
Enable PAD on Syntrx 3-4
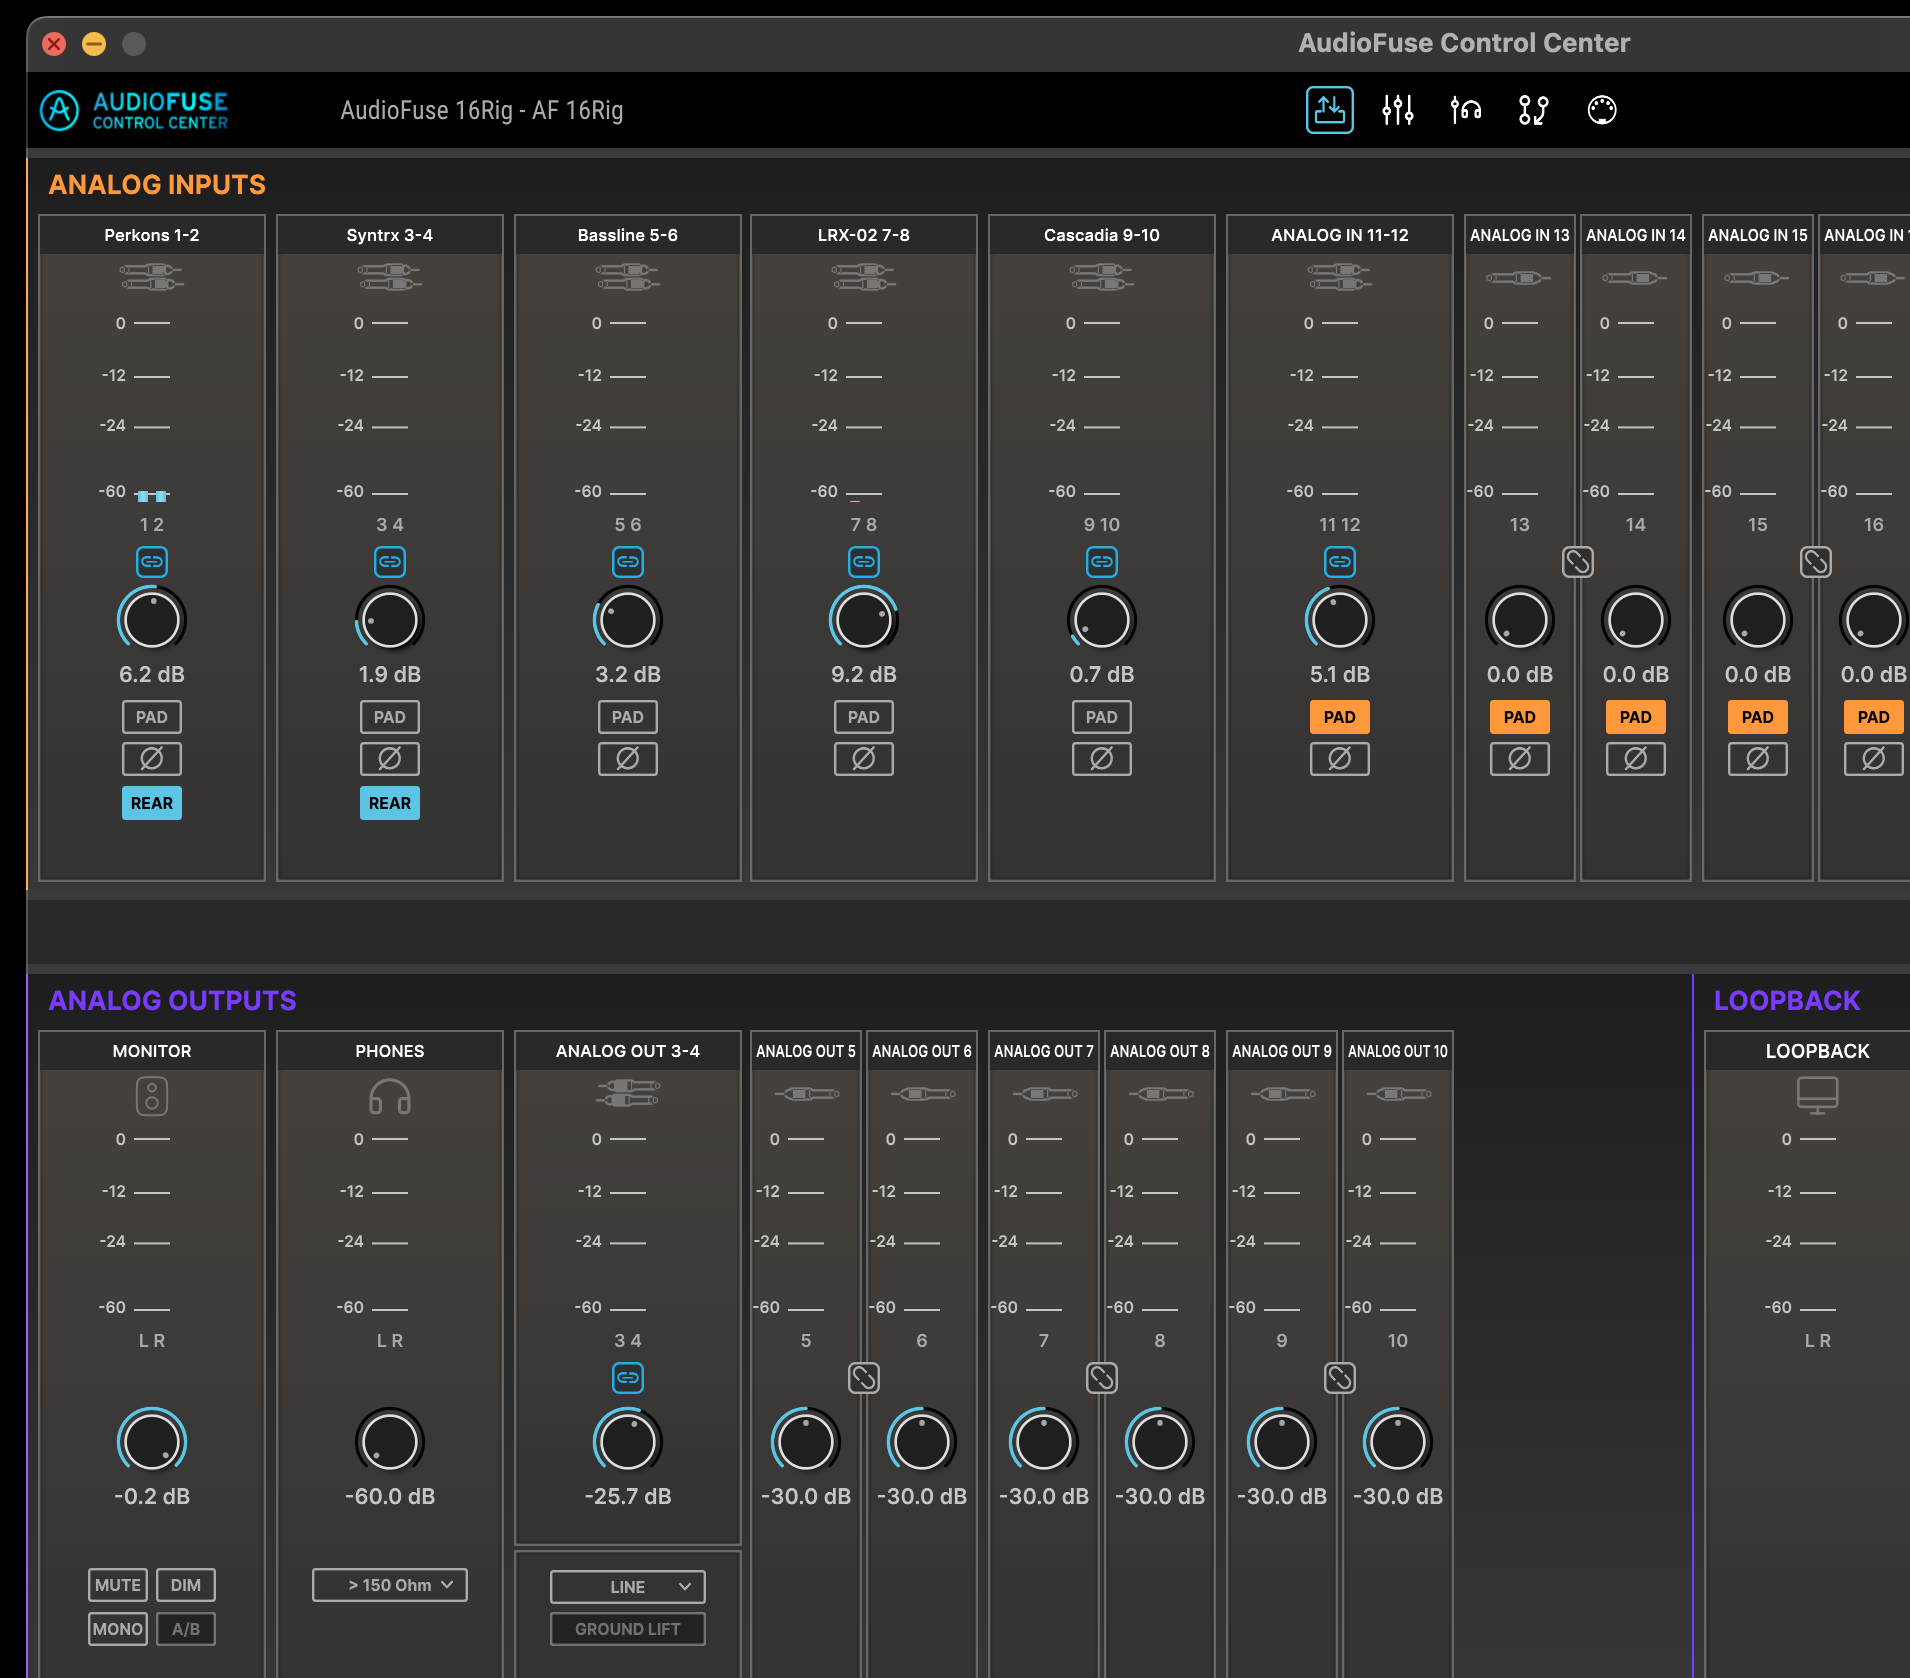390,717
